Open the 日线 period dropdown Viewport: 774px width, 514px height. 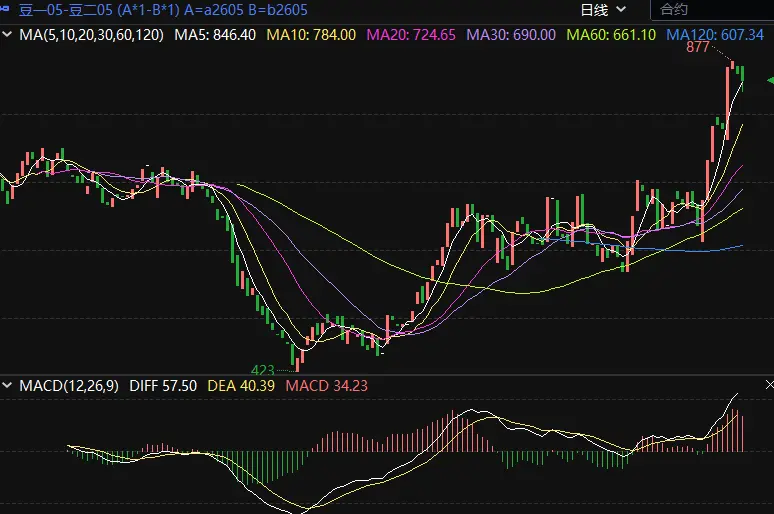pos(604,10)
